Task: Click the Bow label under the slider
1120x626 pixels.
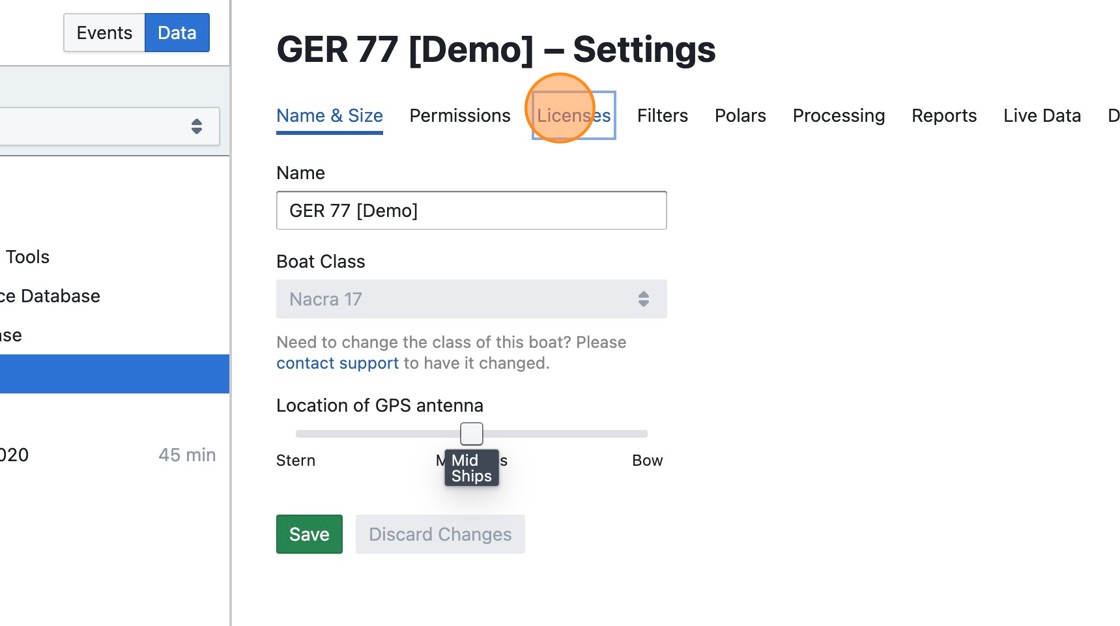Action: (x=647, y=461)
